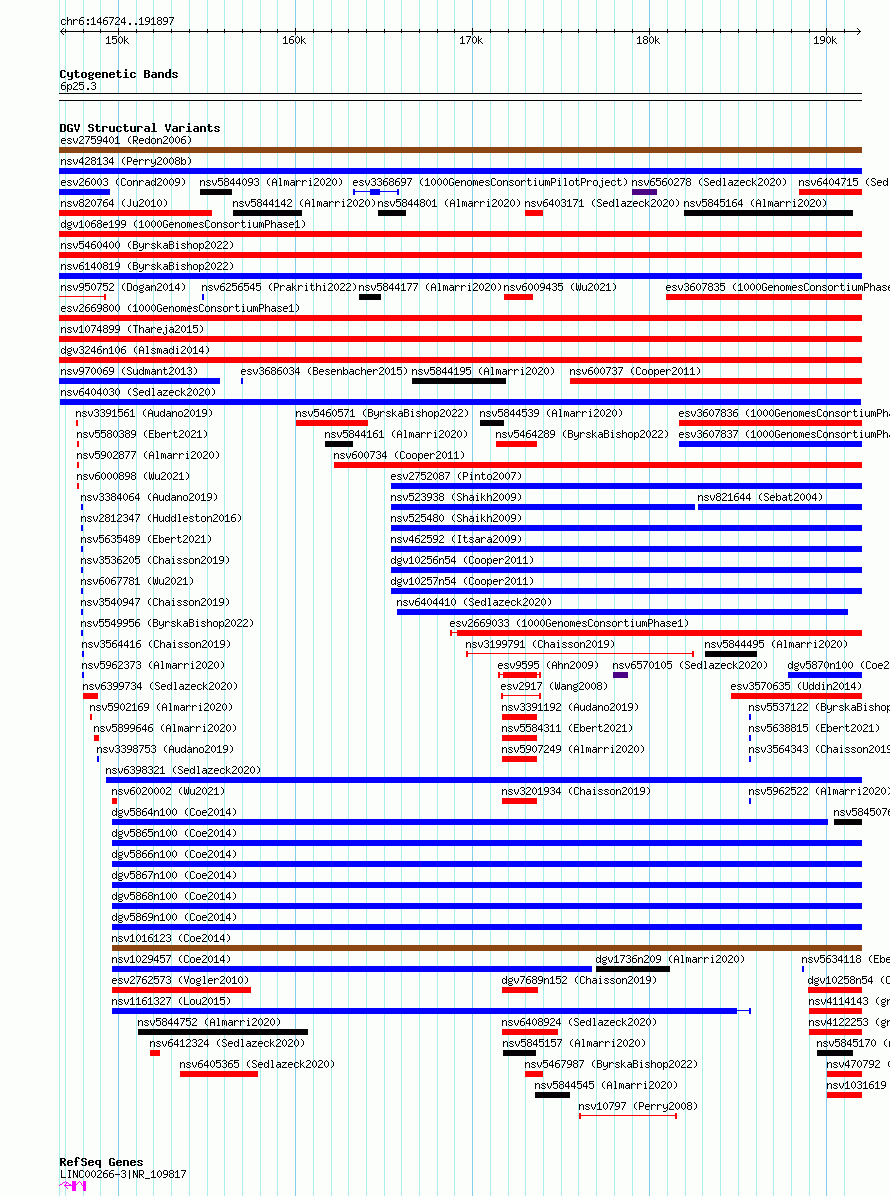This screenshot has width=890, height=1196.
Task: Open nsv5845164 (Almarri2020) variant
Action: (x=755, y=204)
